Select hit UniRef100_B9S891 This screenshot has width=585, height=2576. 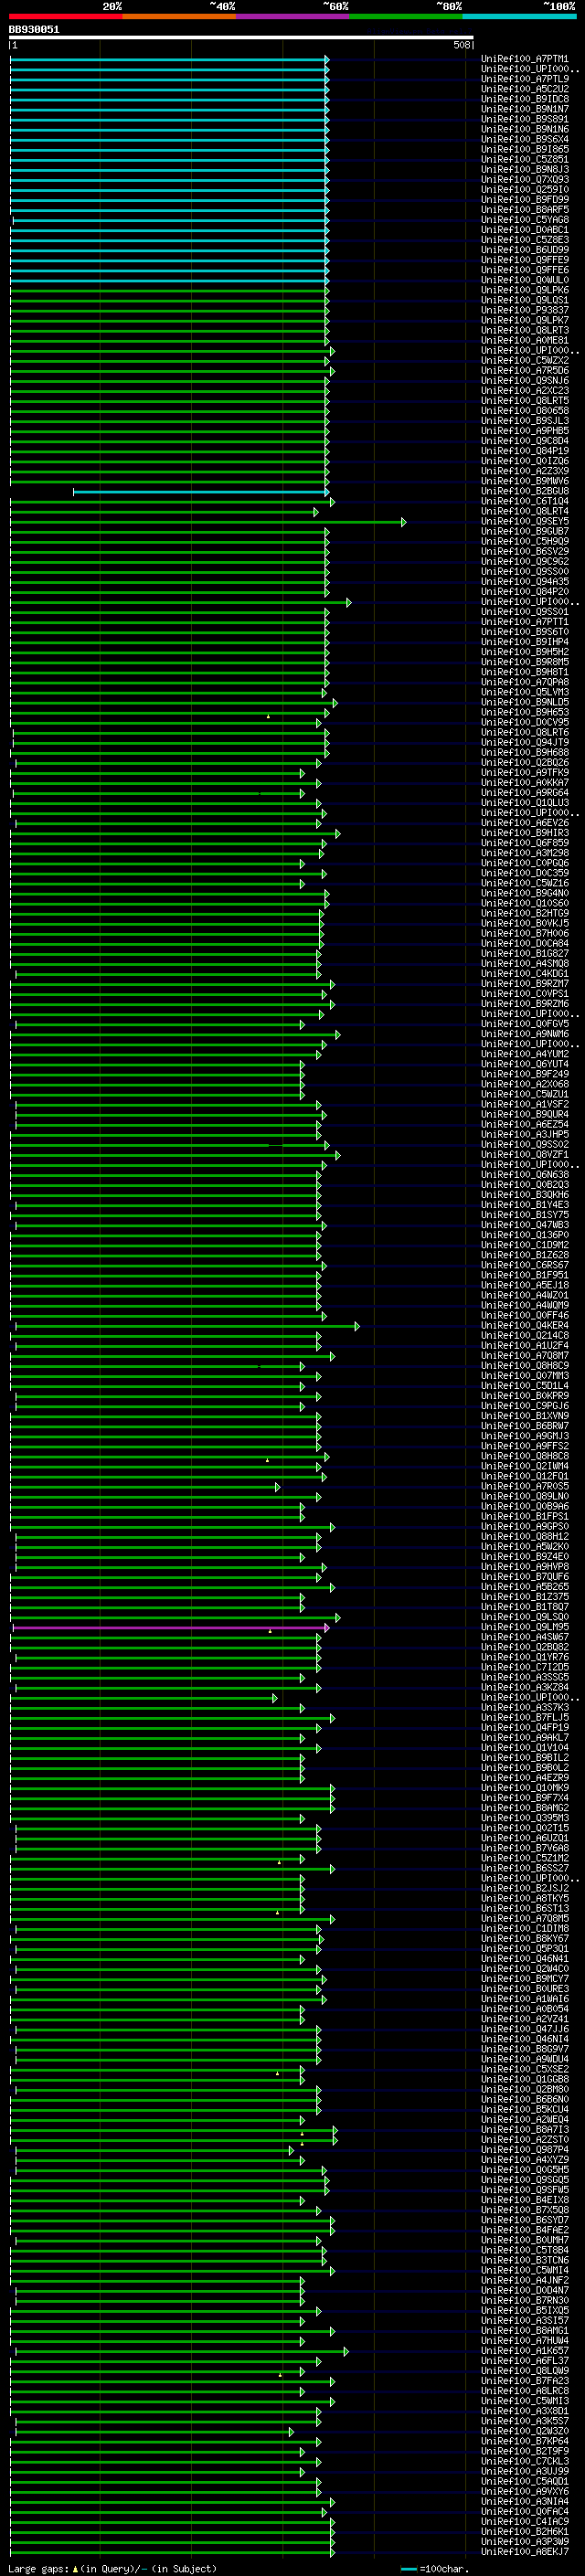[x=525, y=119]
